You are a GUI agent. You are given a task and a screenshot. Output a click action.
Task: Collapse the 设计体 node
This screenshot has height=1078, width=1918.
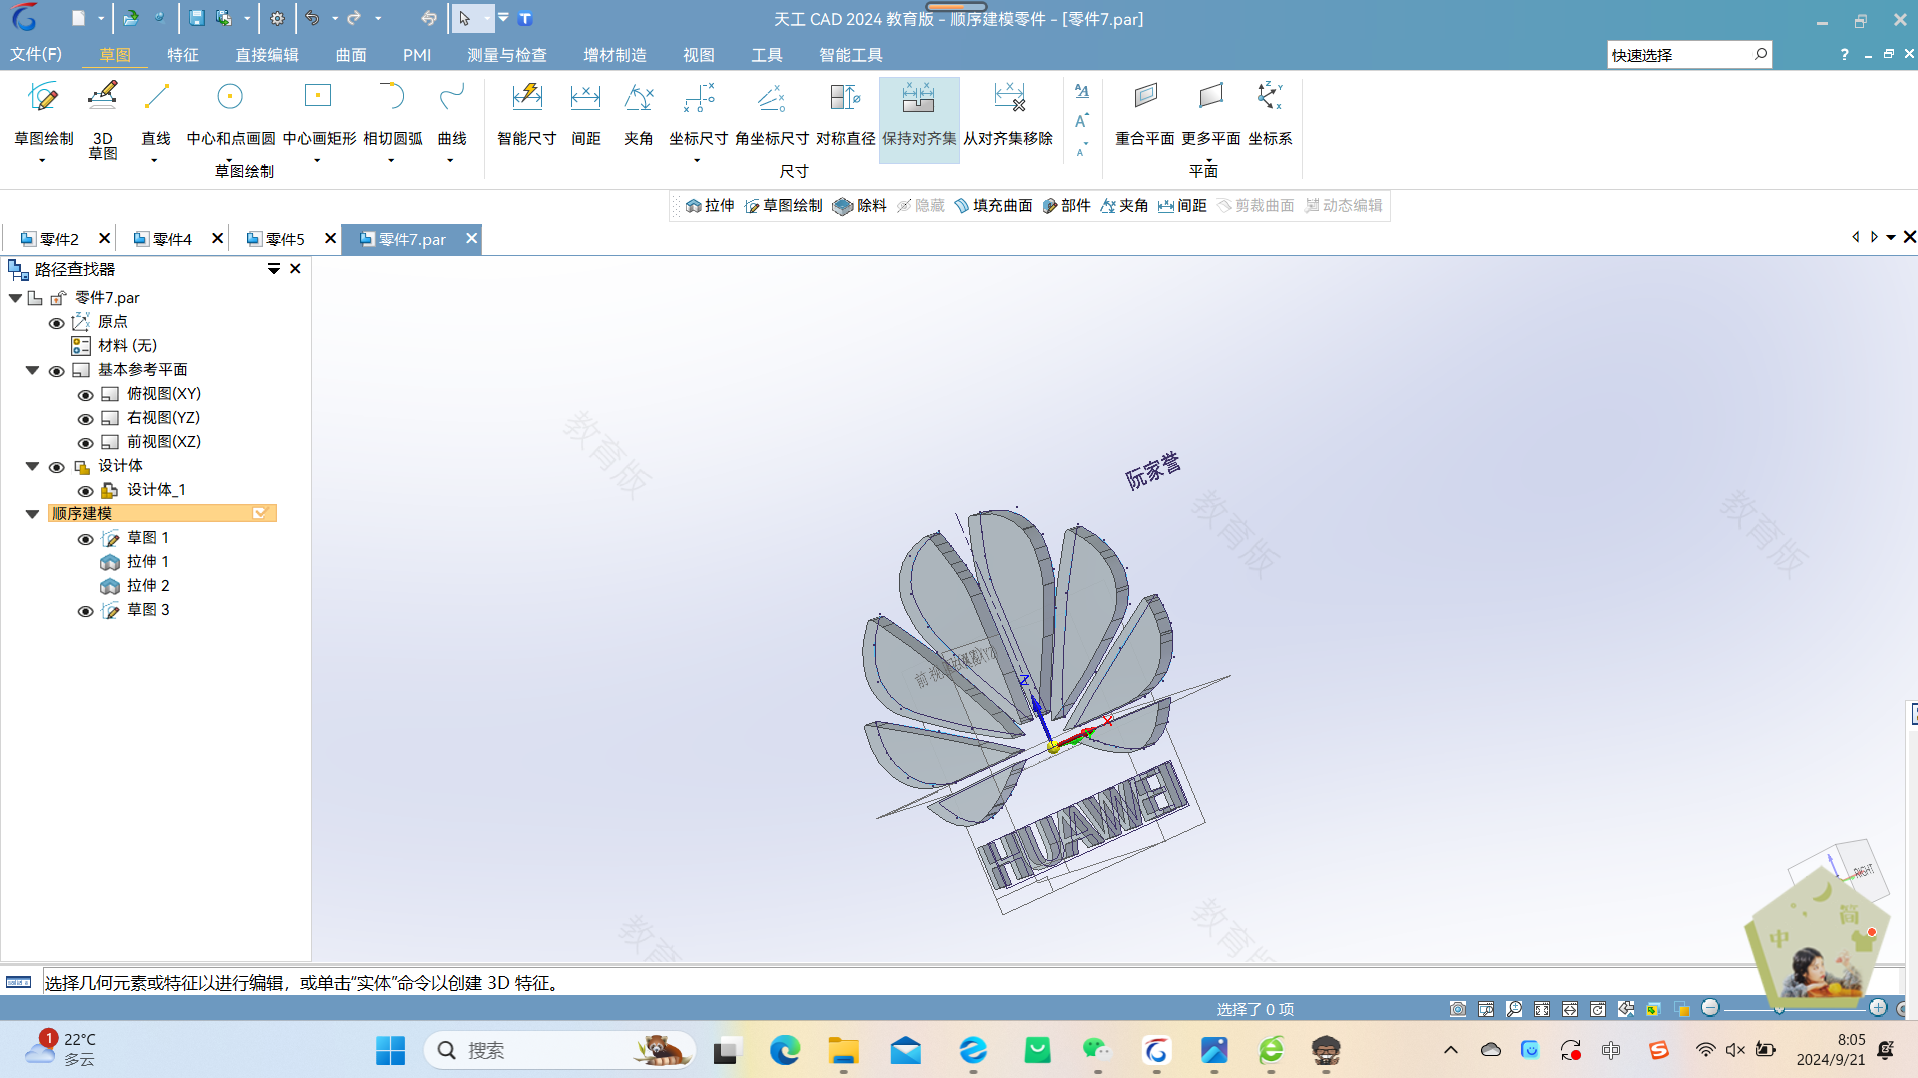point(32,466)
